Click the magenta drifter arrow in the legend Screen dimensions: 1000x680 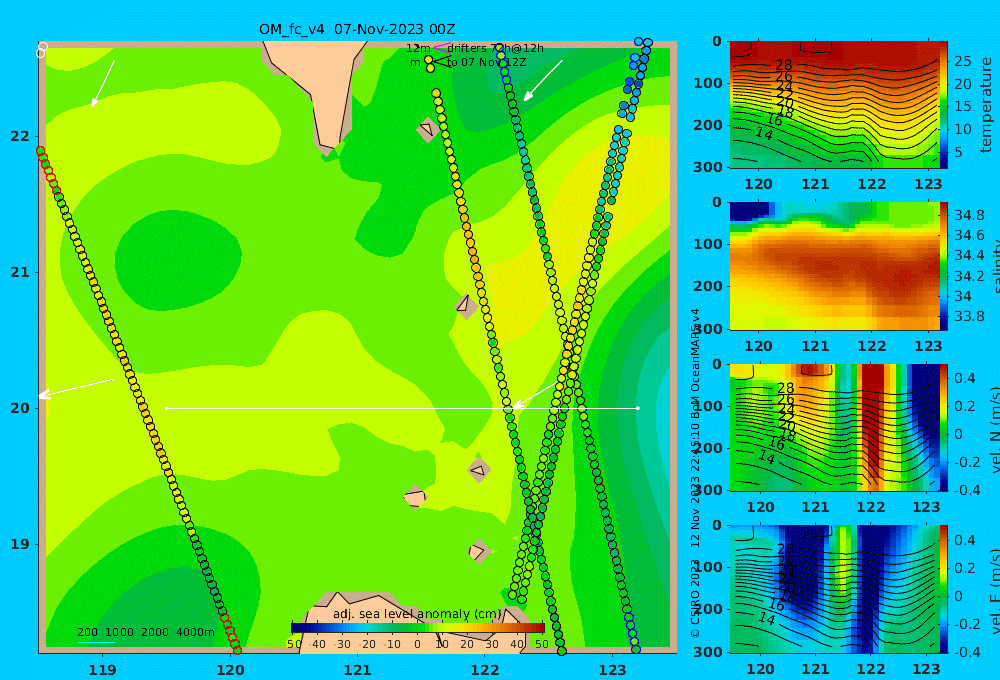coord(441,48)
